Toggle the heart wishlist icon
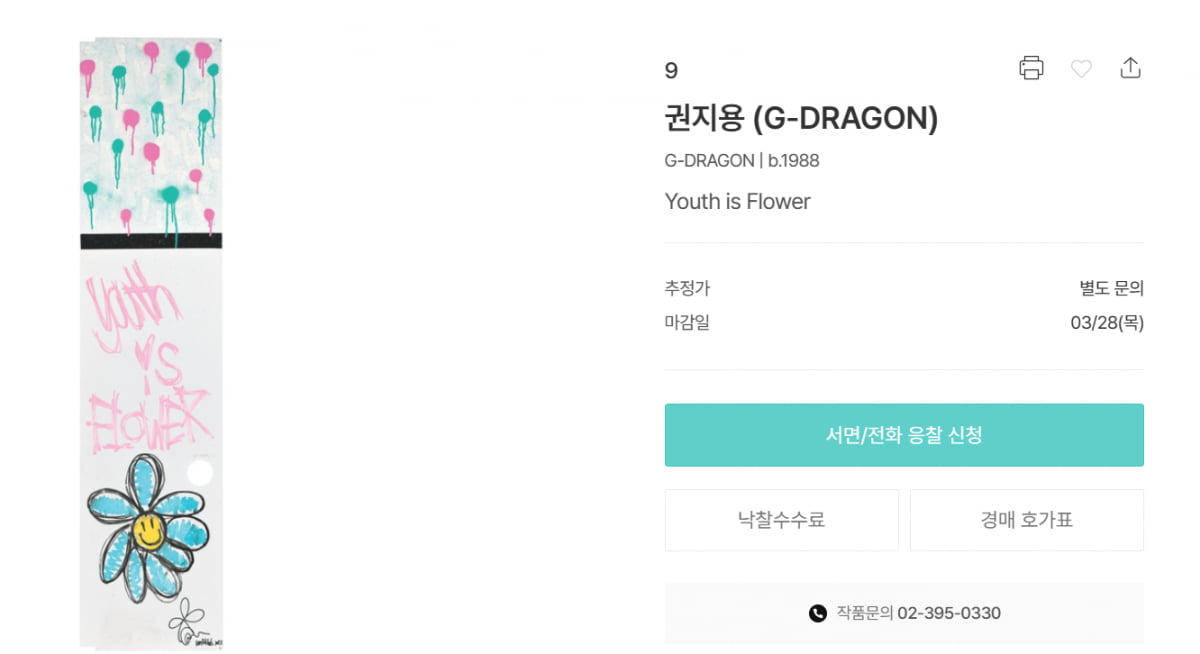 click(x=1081, y=68)
